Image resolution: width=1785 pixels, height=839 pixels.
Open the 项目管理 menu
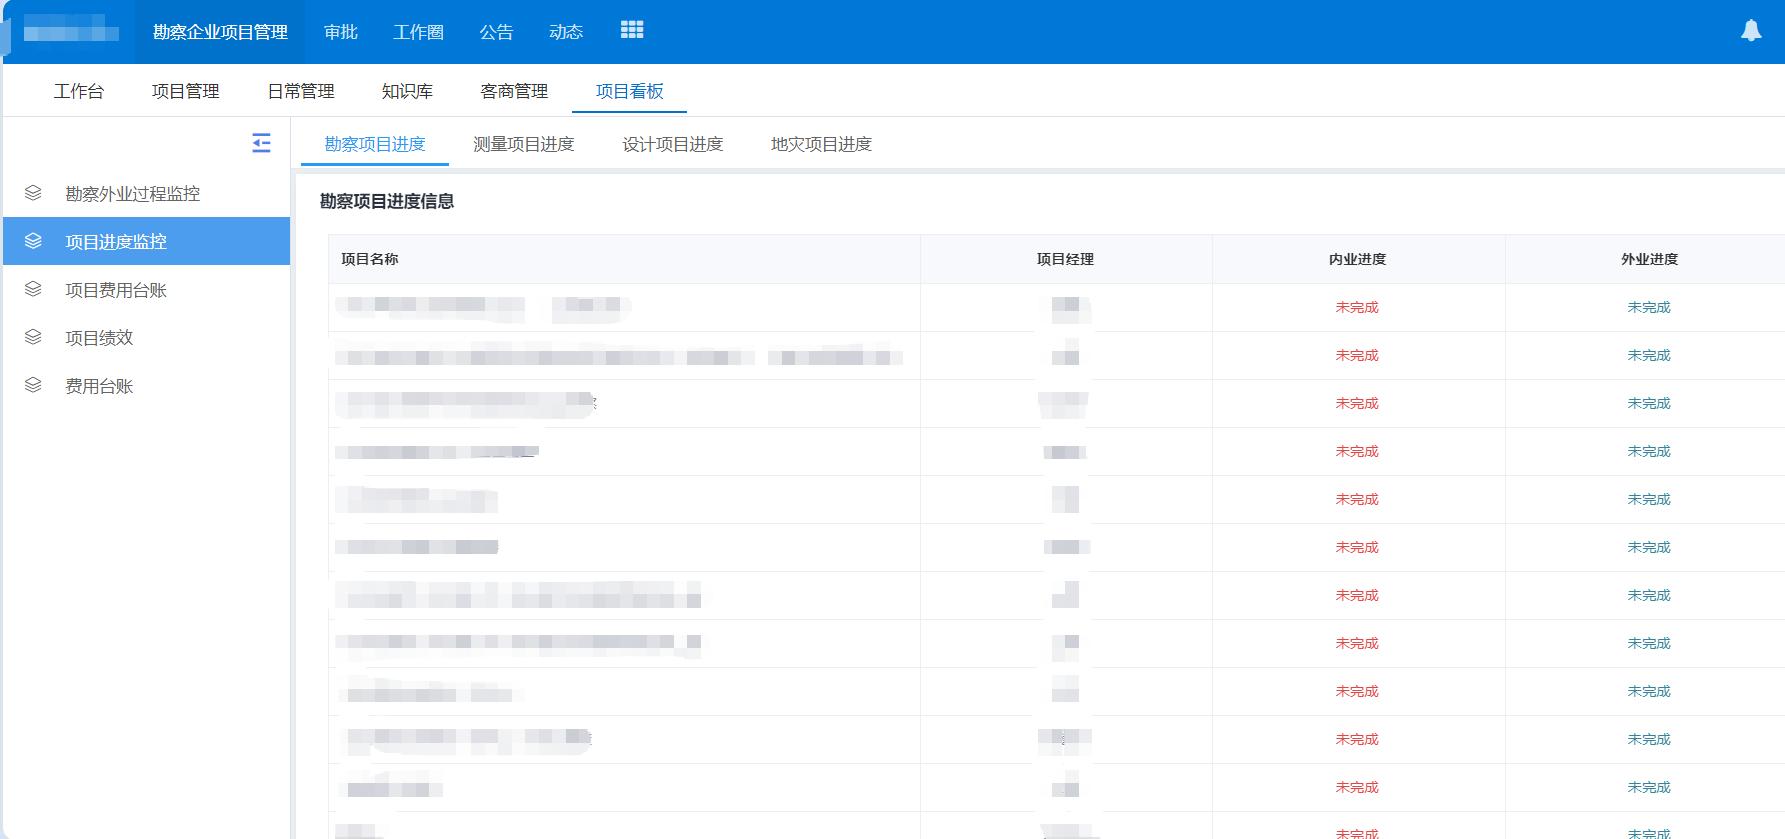tap(185, 91)
